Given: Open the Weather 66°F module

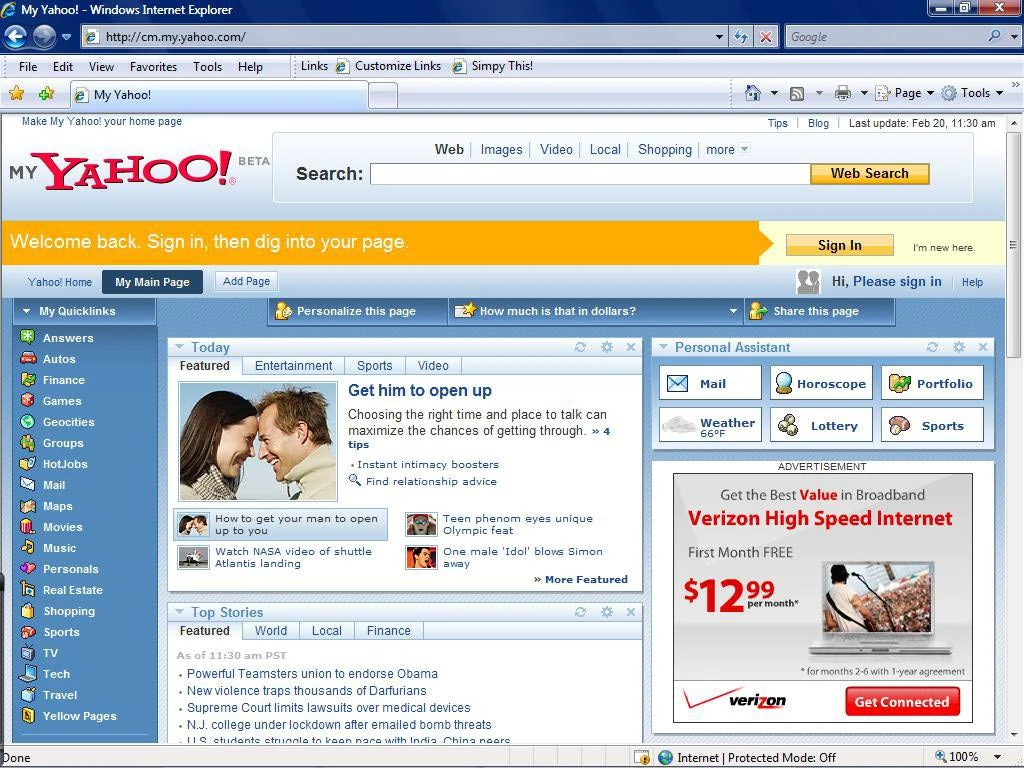Looking at the screenshot, I should click(x=709, y=424).
